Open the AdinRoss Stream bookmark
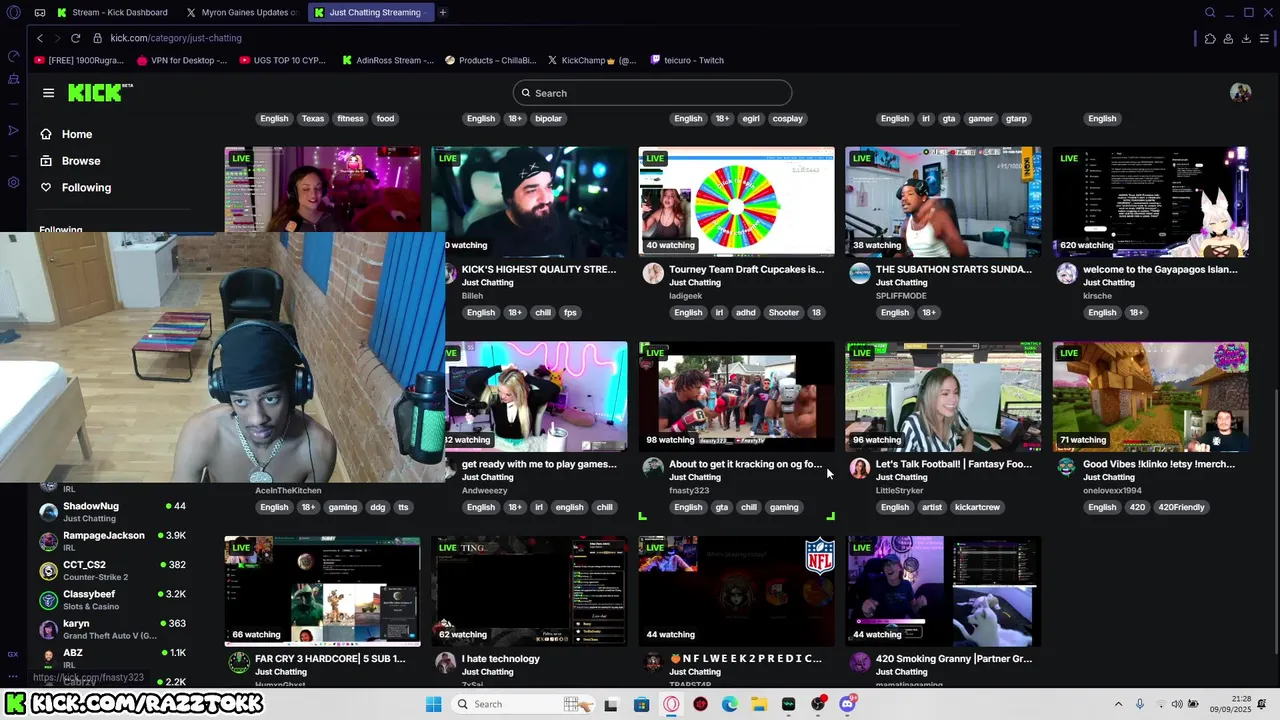This screenshot has height=720, width=1280. coord(387,60)
